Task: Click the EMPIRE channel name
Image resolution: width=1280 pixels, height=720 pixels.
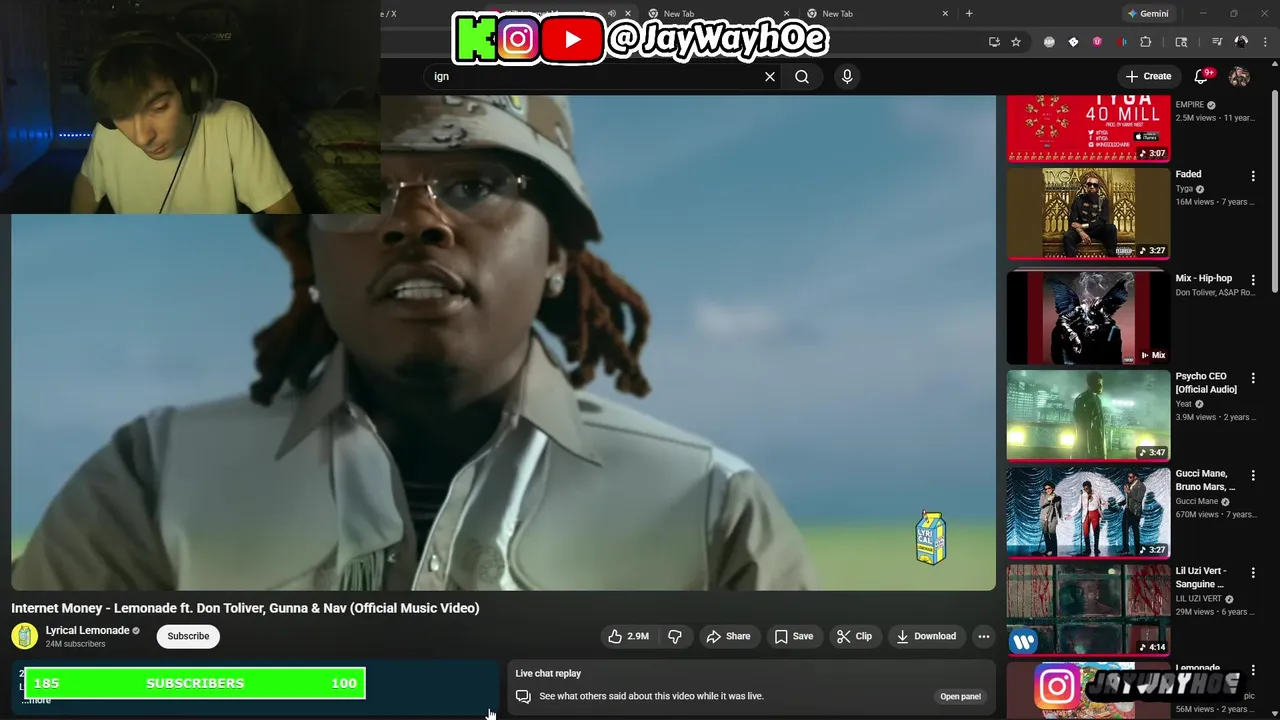Action: [x=1190, y=105]
